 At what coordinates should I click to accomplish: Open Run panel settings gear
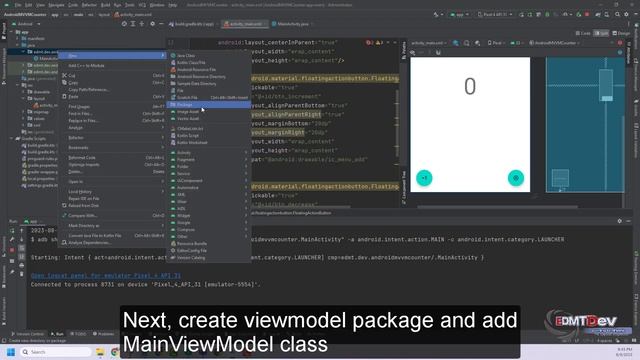coord(620,221)
